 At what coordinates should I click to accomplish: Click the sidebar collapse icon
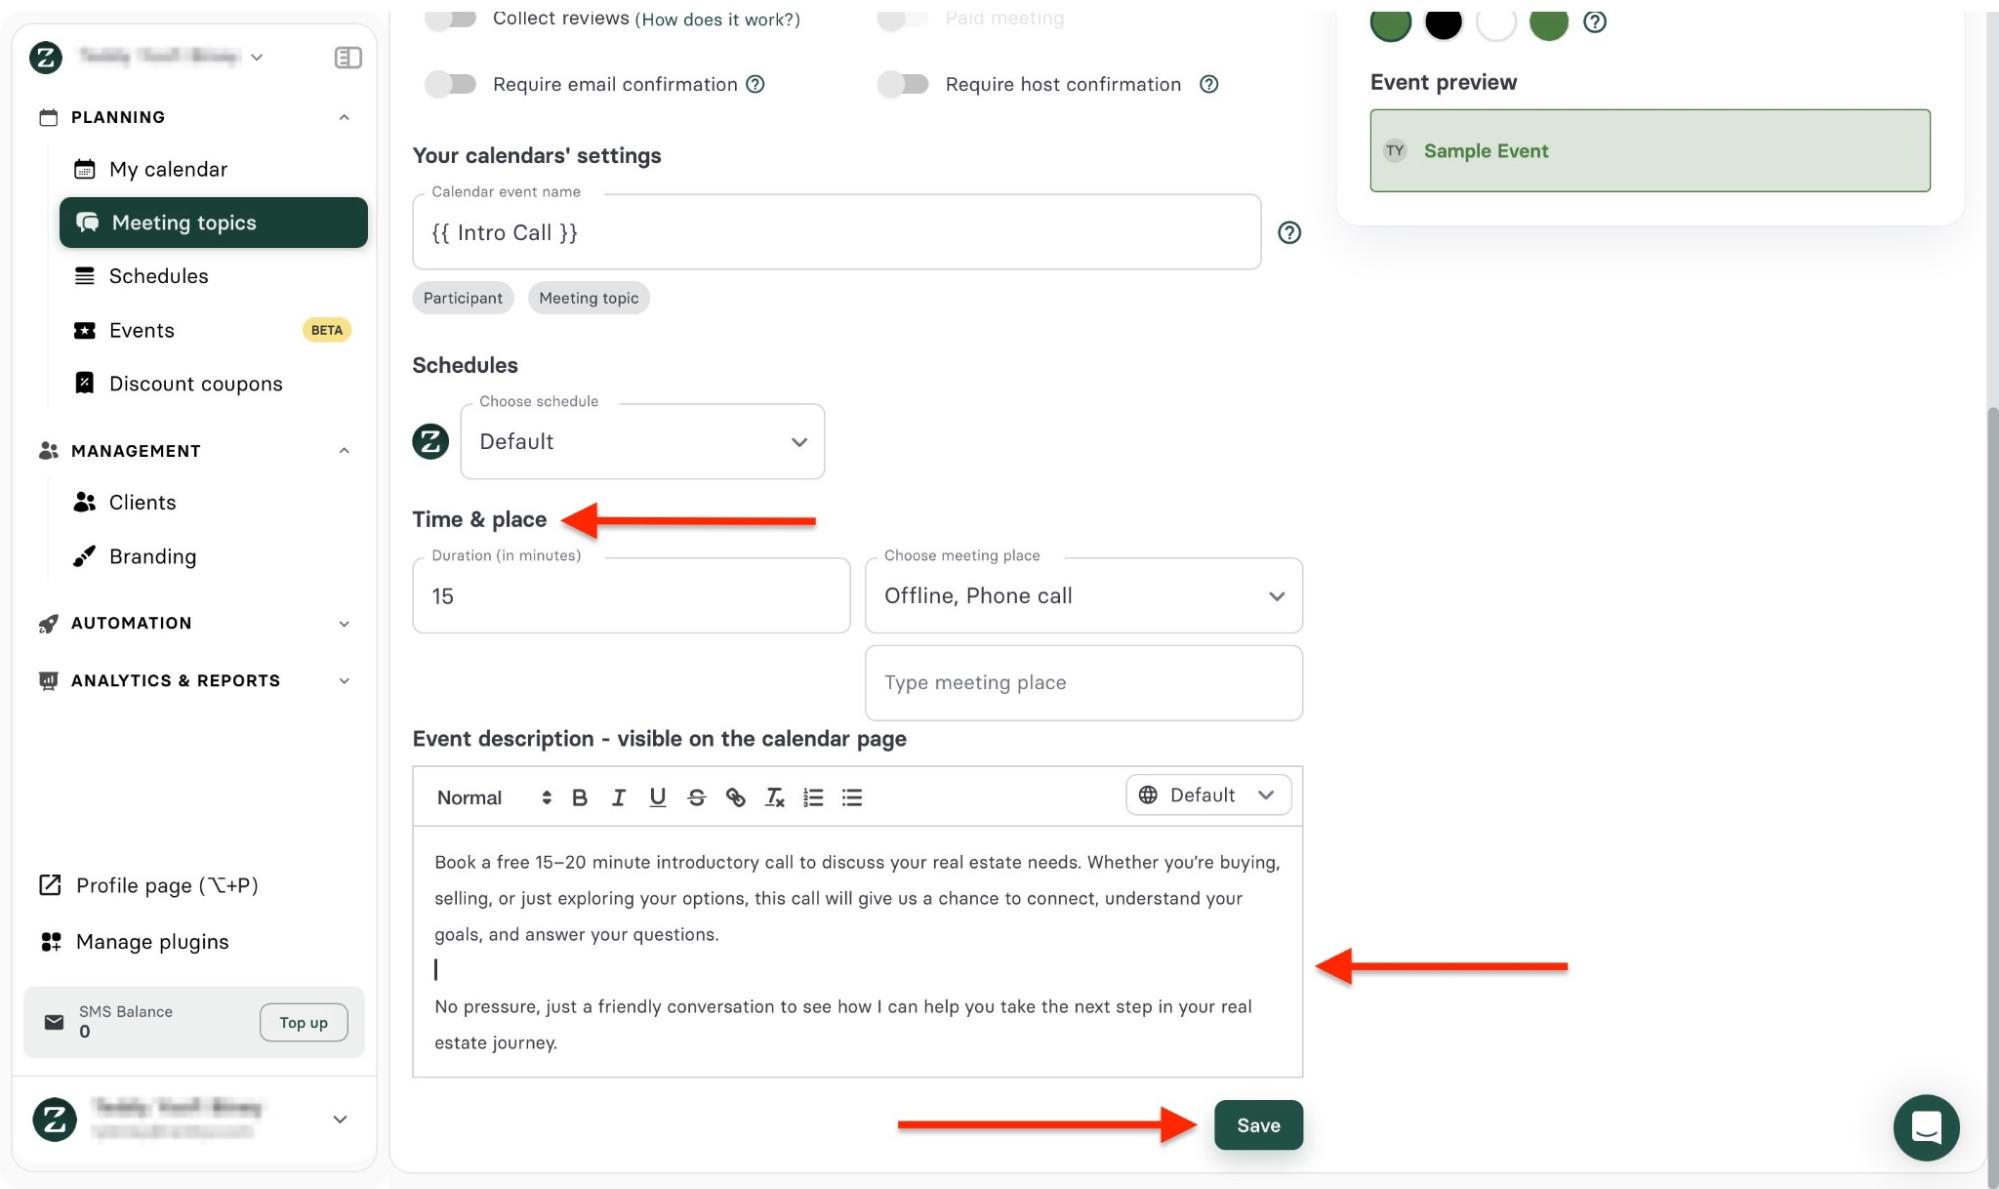(x=347, y=57)
